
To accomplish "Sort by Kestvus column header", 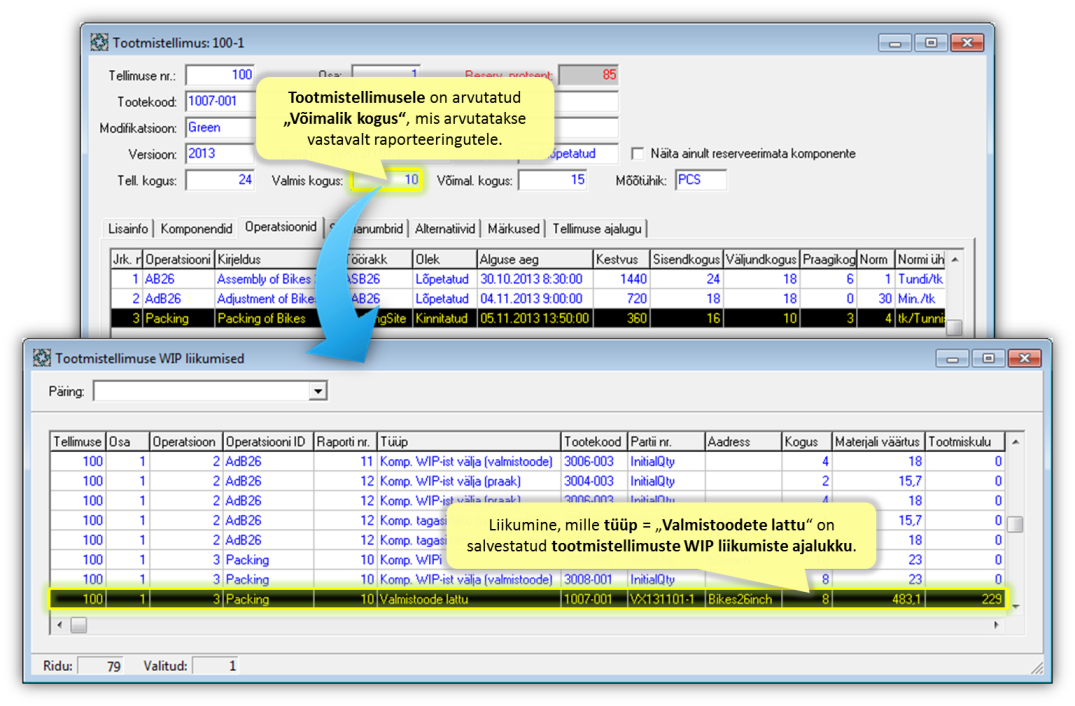I will [x=620, y=259].
